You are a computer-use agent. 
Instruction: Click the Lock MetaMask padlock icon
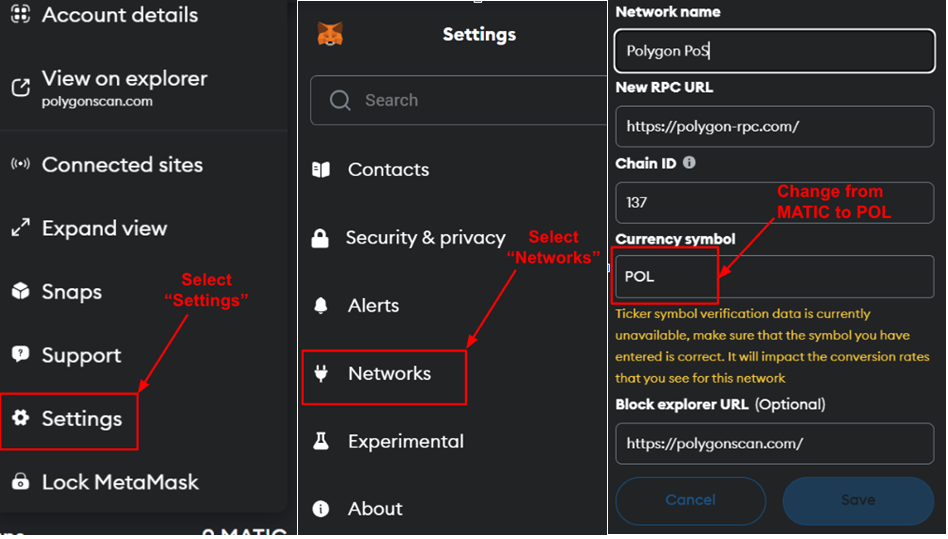[x=21, y=482]
